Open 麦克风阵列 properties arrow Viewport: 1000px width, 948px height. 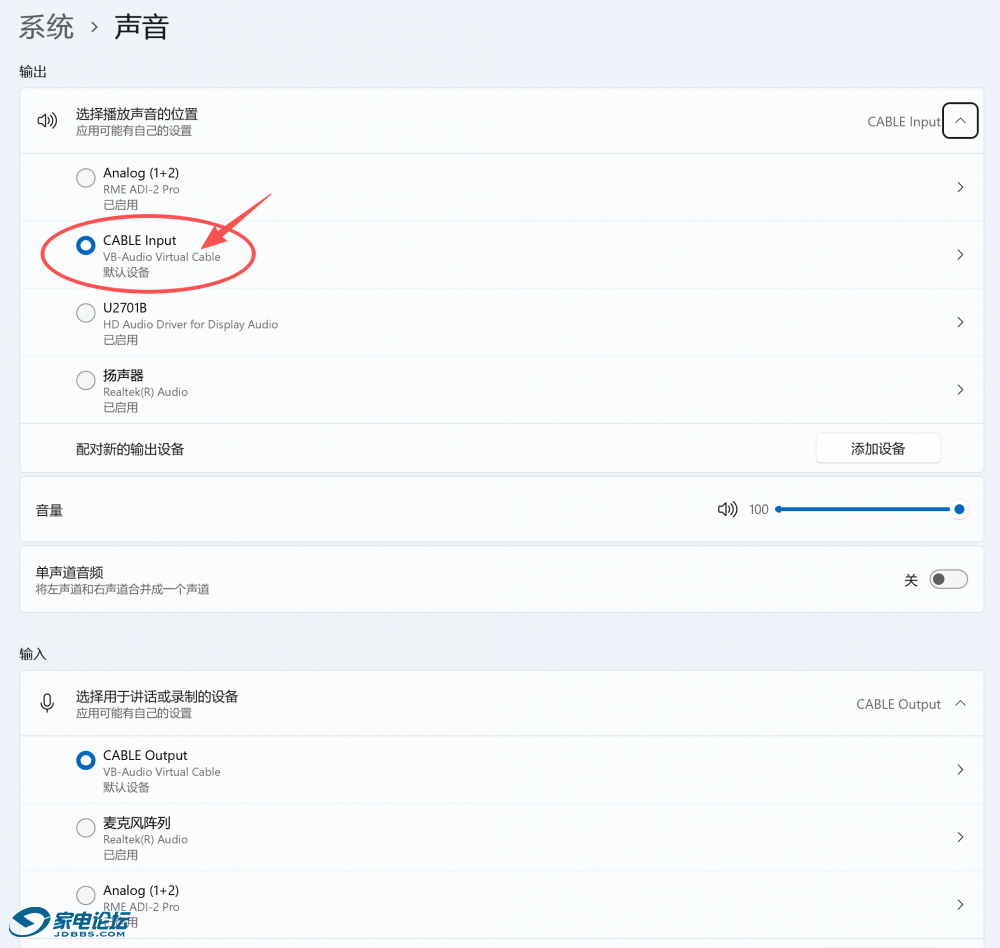pyautogui.click(x=960, y=837)
